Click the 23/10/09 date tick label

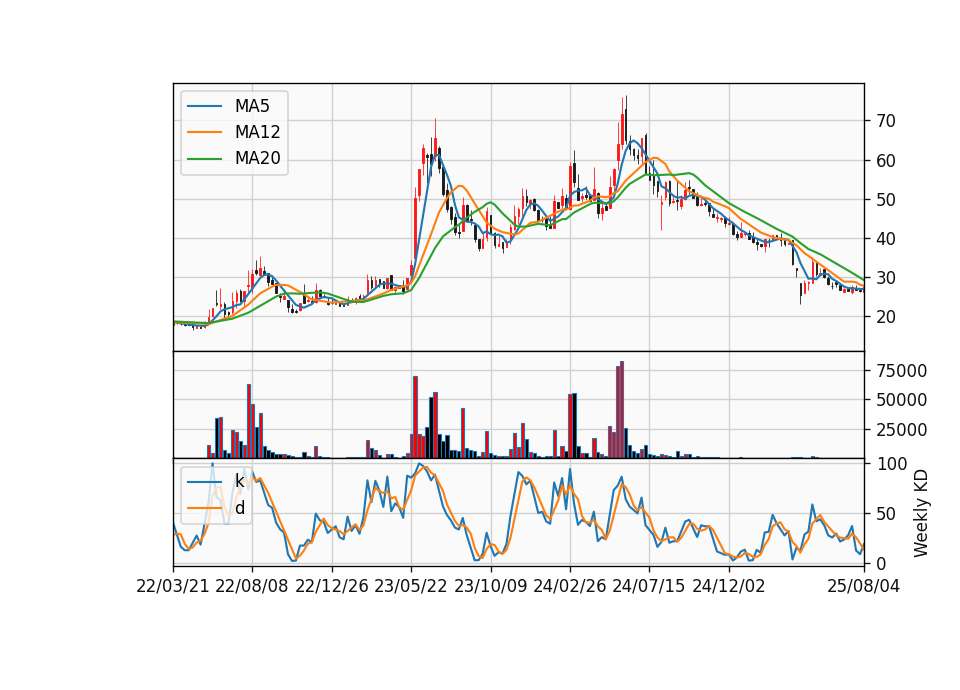point(490,586)
